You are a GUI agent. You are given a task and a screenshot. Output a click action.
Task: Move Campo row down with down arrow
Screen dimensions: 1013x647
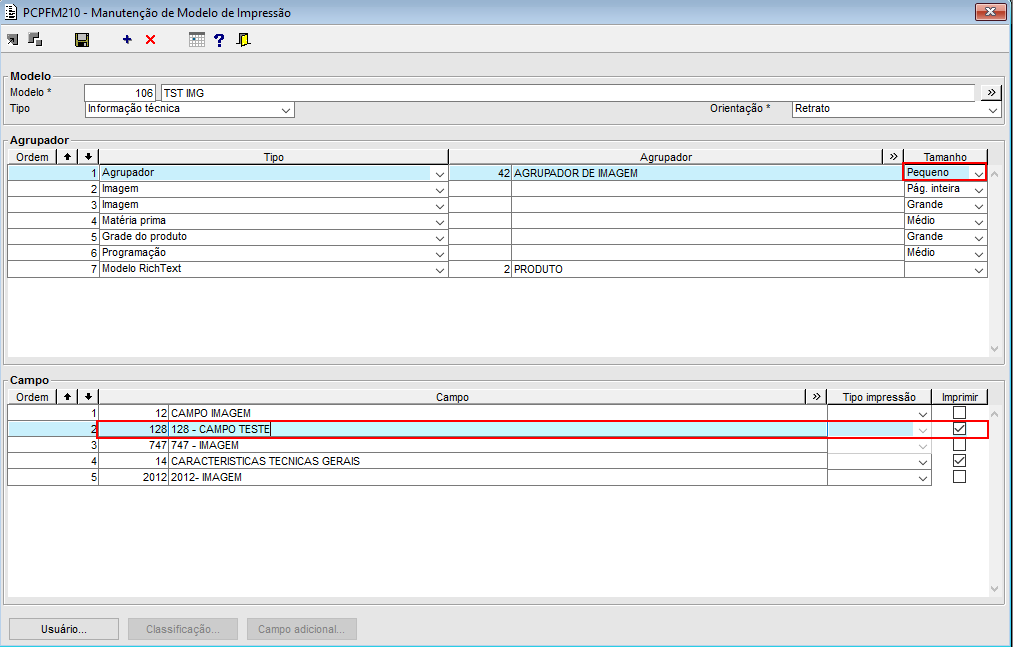[x=88, y=396]
